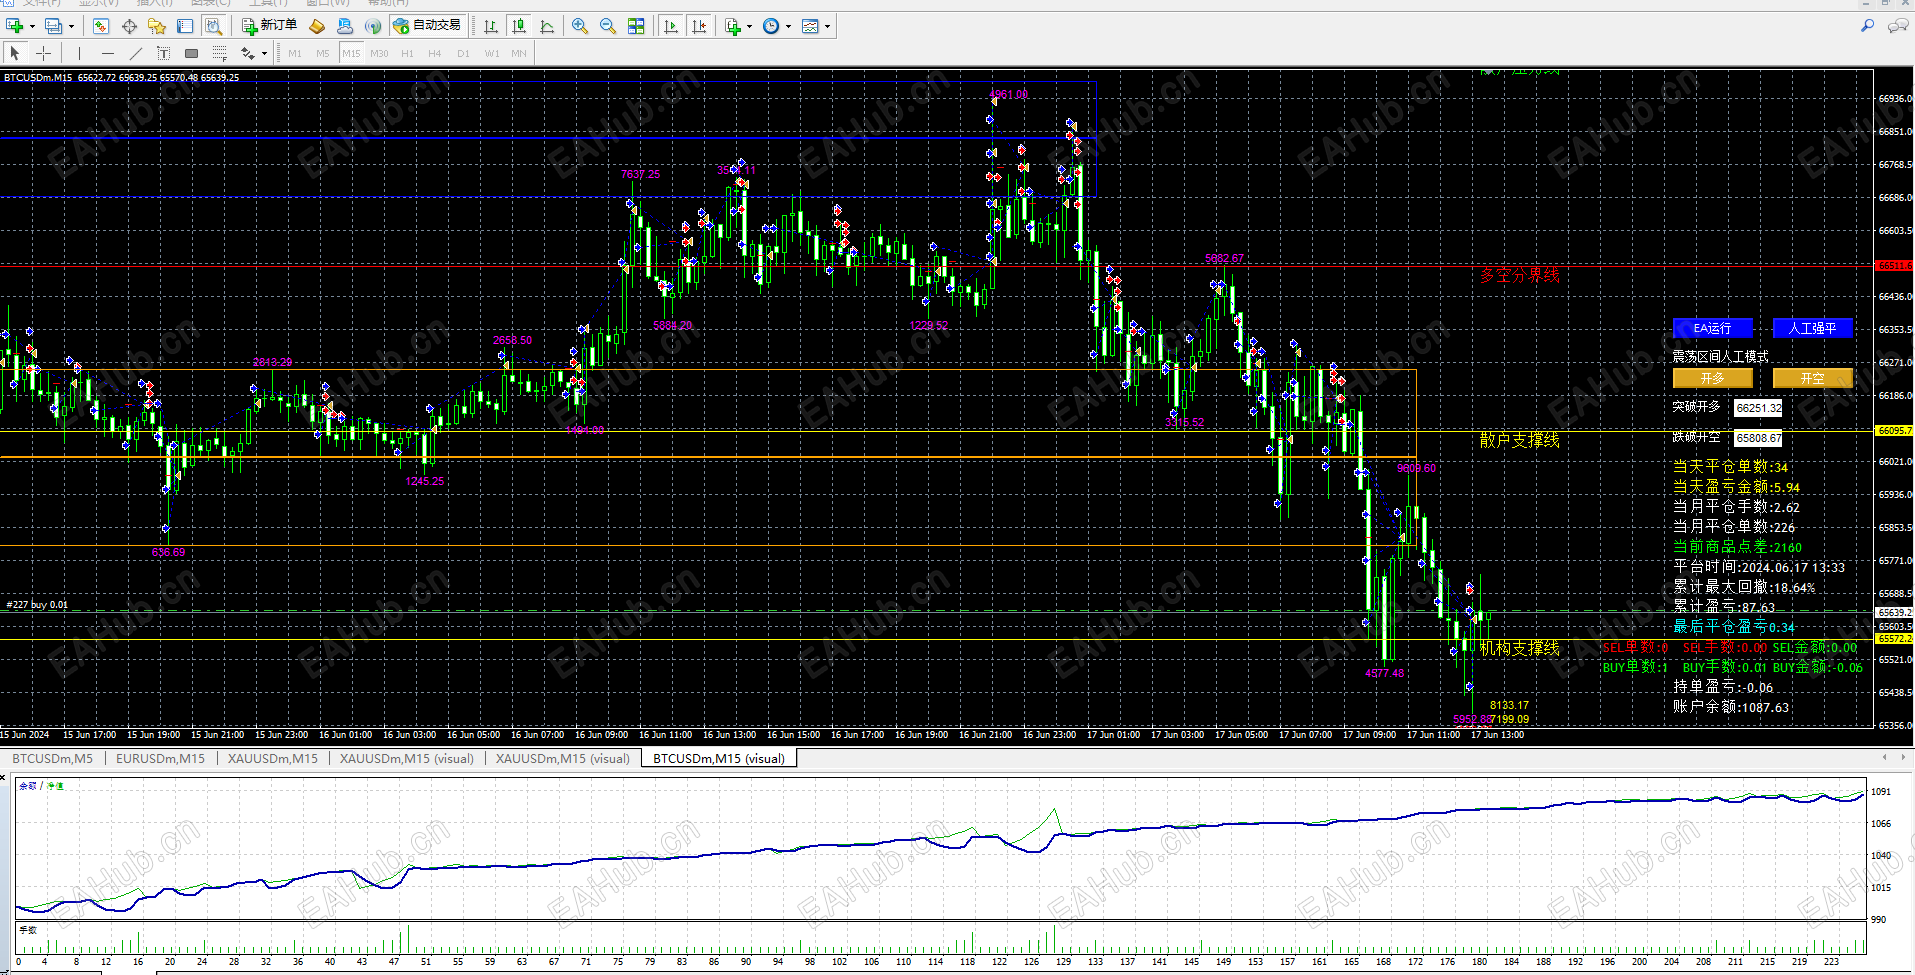Toggle the Data Window crosshair icon
The height and width of the screenshot is (975, 1915).
(x=129, y=26)
